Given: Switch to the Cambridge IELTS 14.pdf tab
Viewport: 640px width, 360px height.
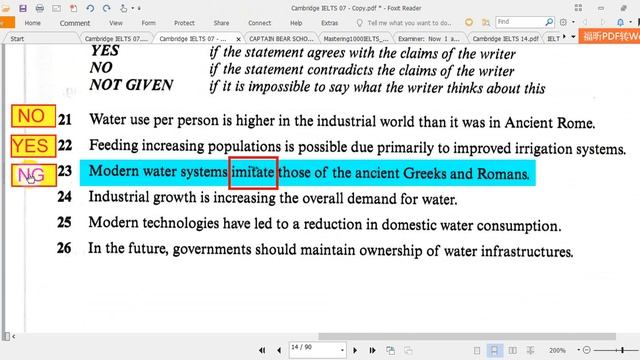Looking at the screenshot, I should (x=505, y=39).
